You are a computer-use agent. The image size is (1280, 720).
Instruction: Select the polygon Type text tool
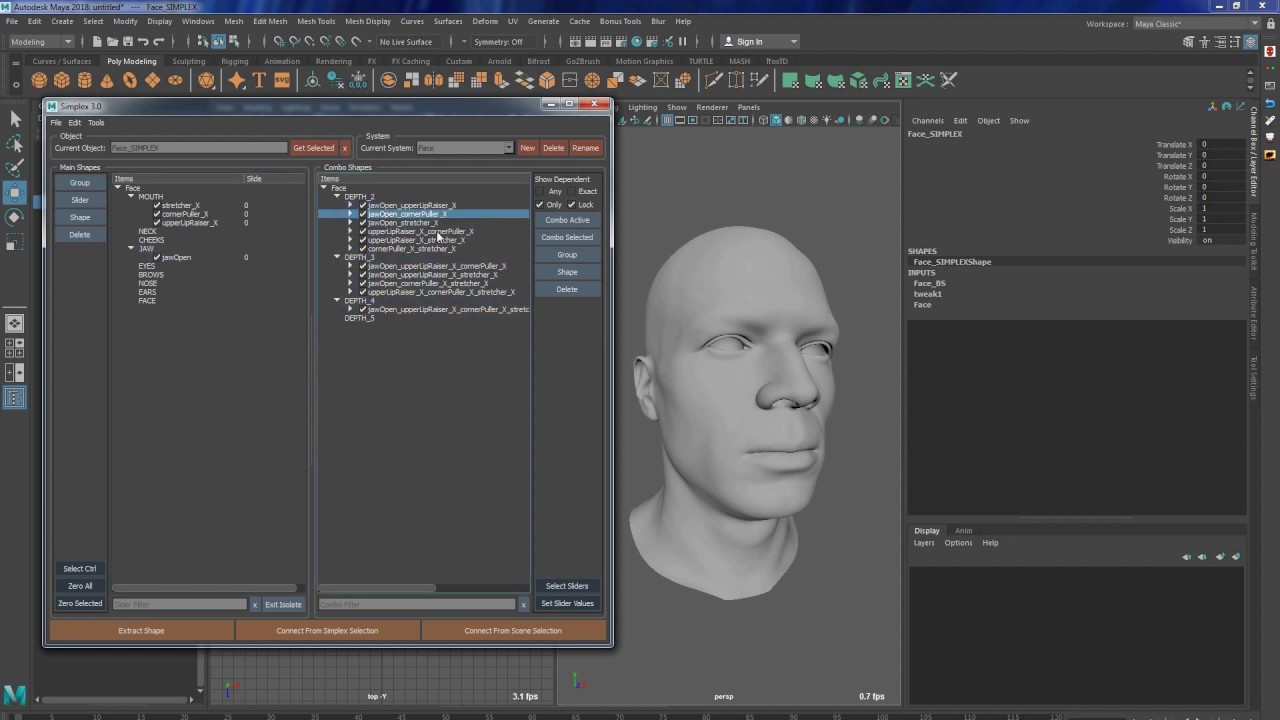pos(259,80)
